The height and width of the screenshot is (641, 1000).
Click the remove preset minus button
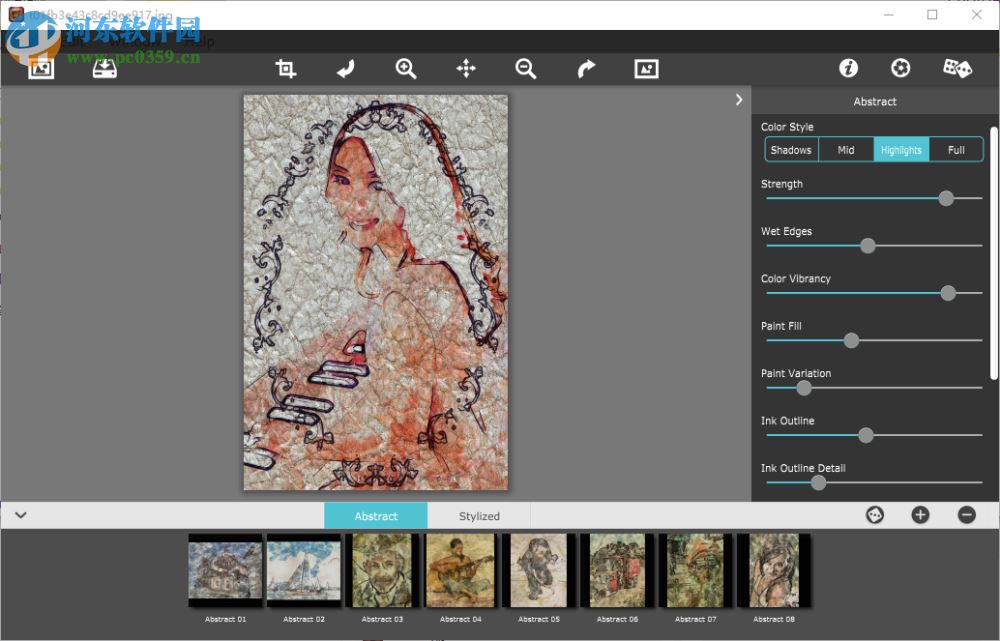pyautogui.click(x=966, y=515)
